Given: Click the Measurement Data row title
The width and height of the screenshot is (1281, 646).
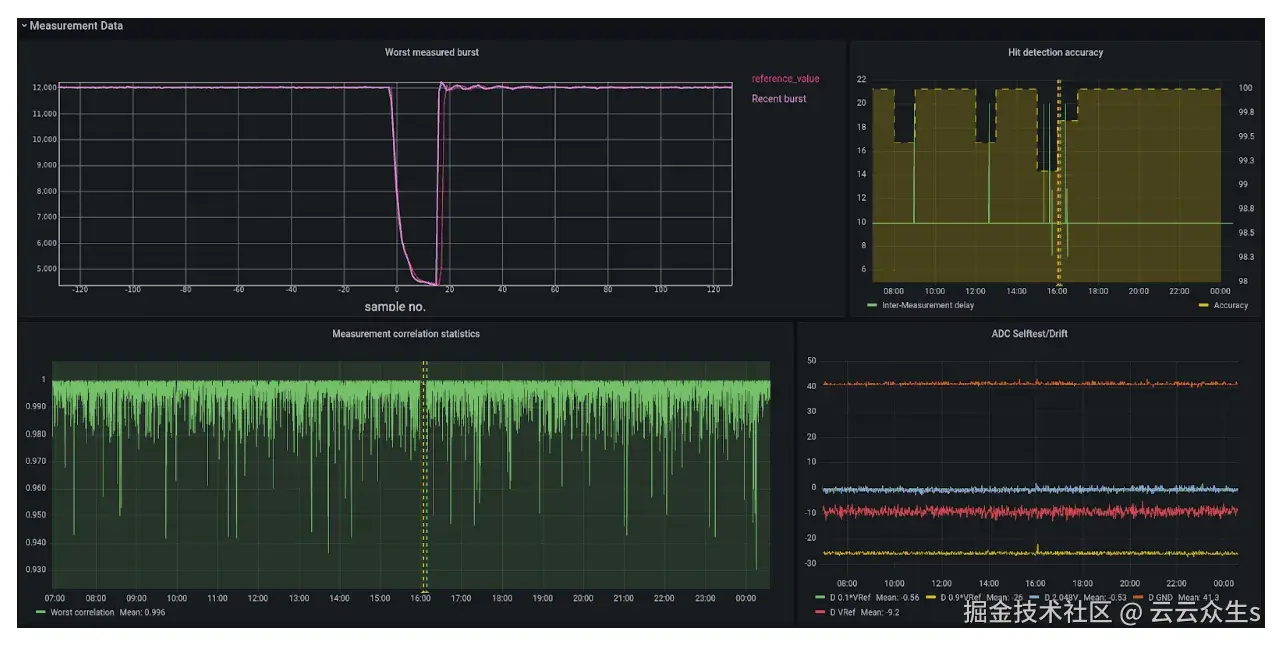Looking at the screenshot, I should point(76,26).
